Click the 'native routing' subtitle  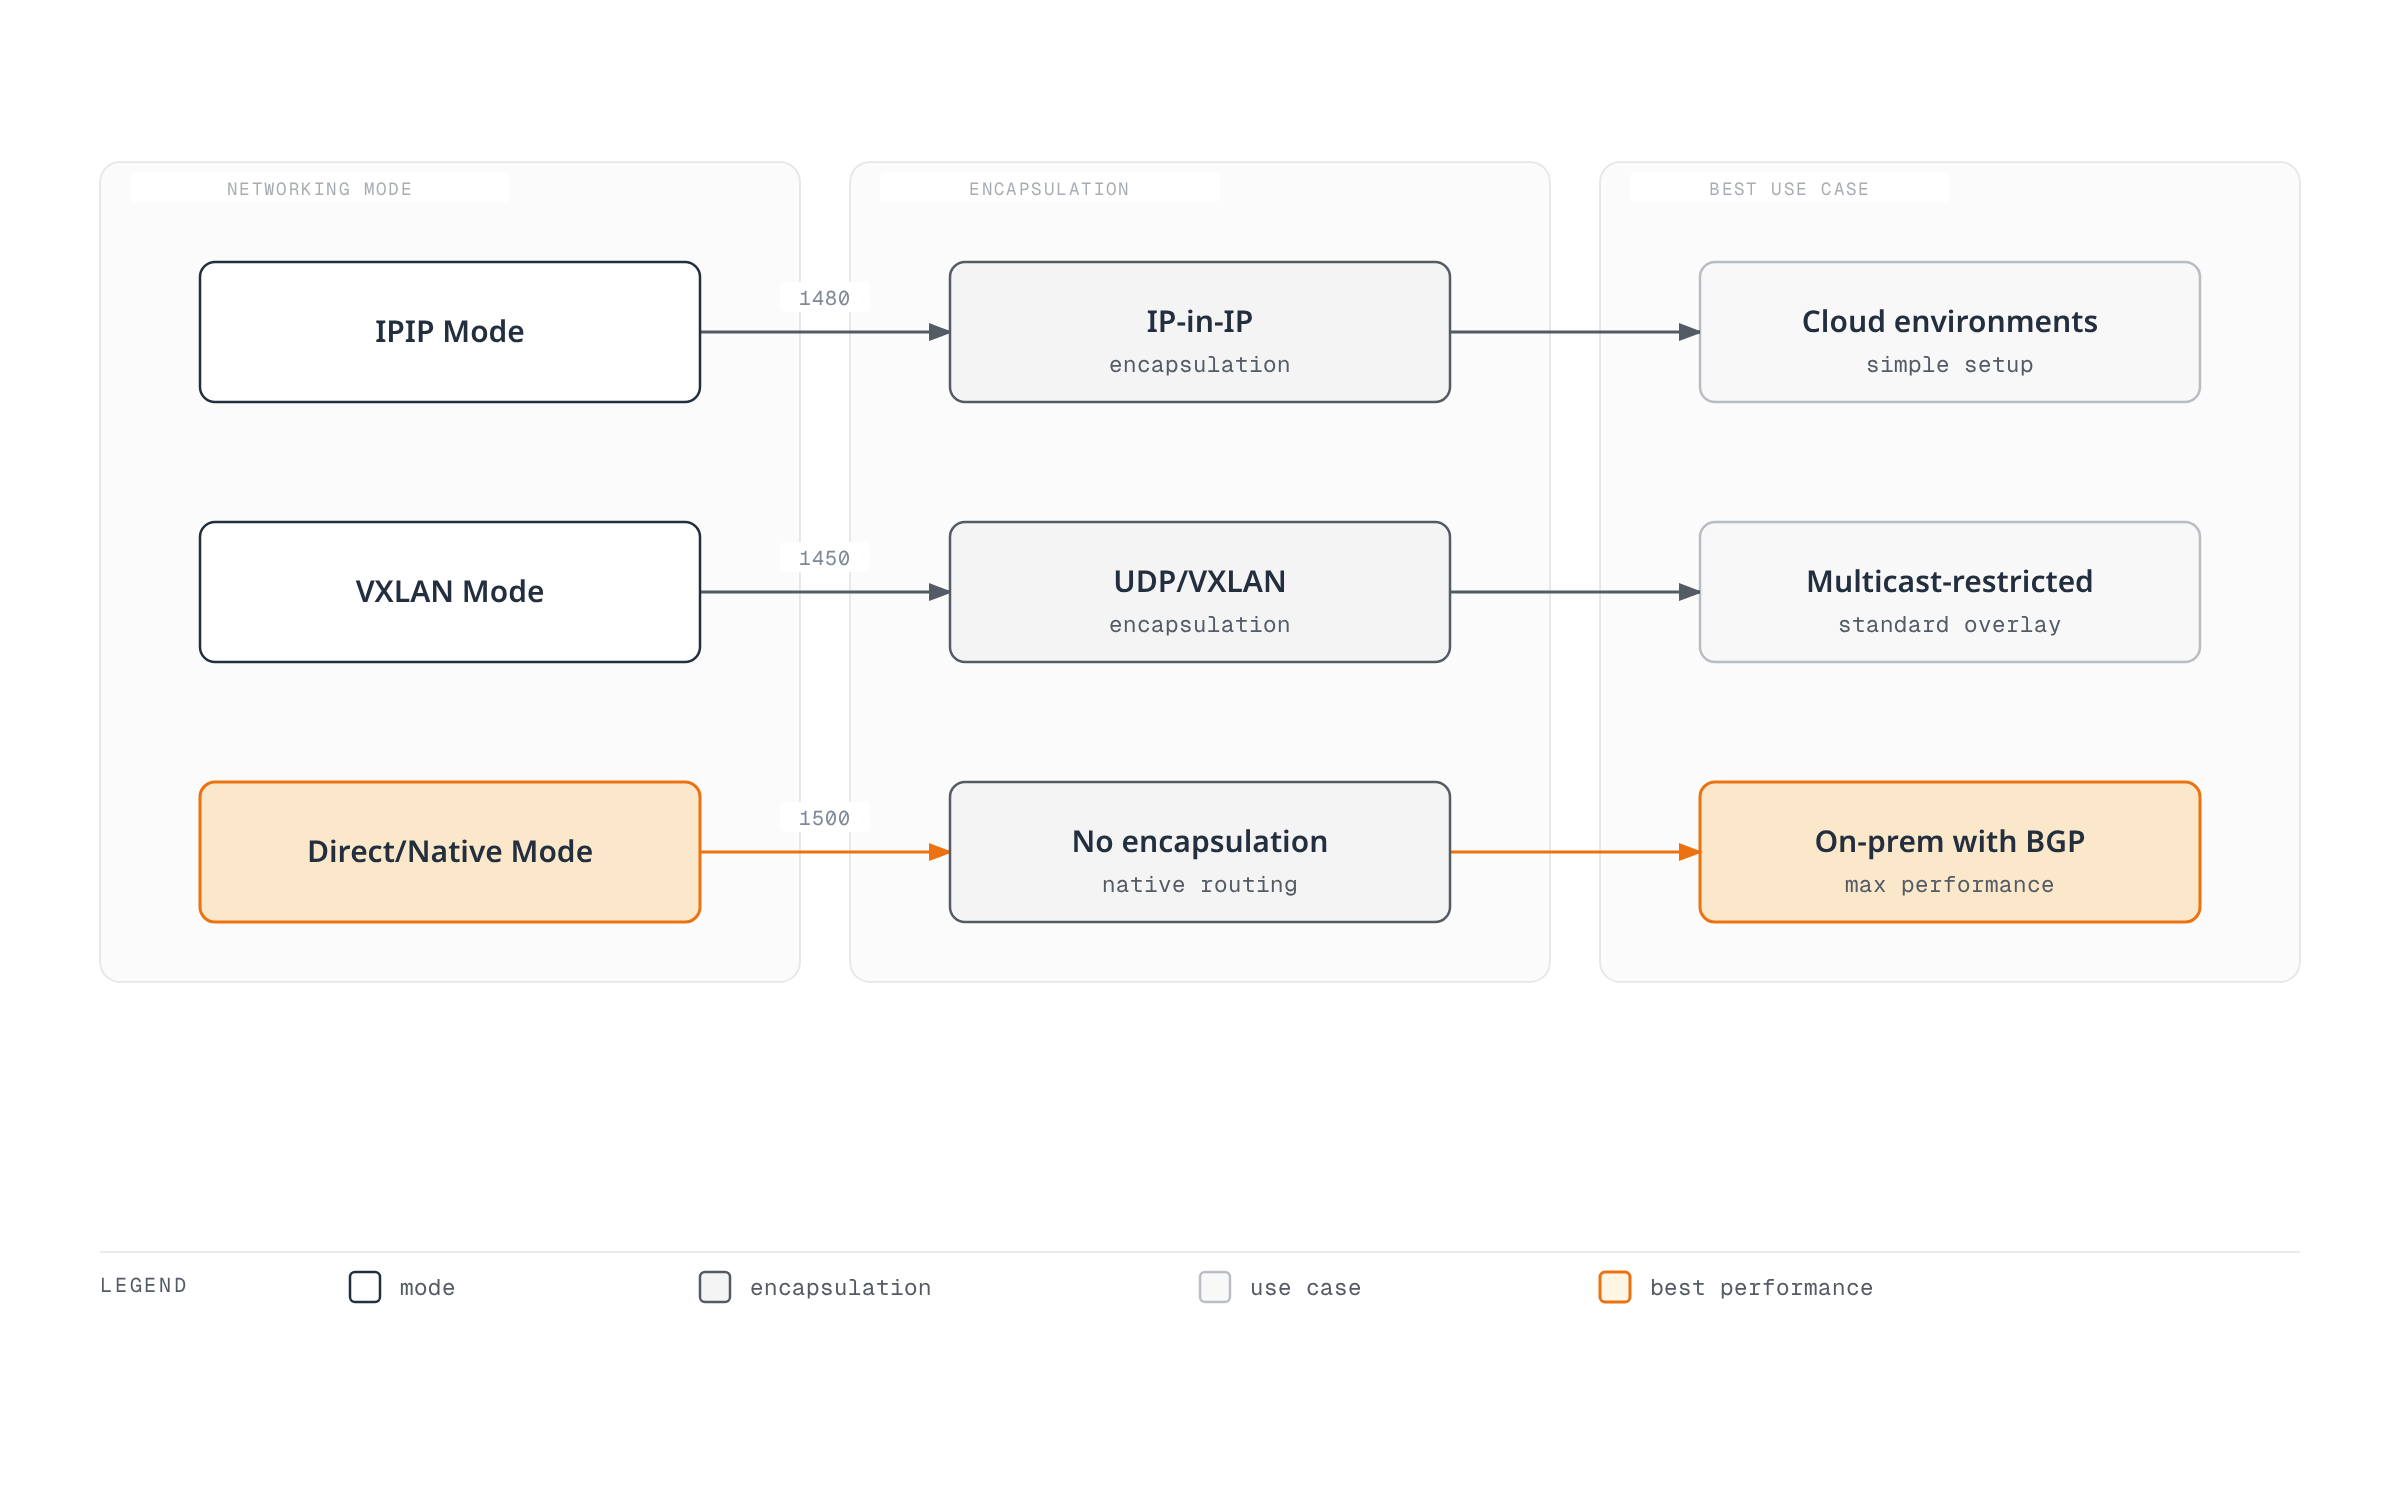1200,885
